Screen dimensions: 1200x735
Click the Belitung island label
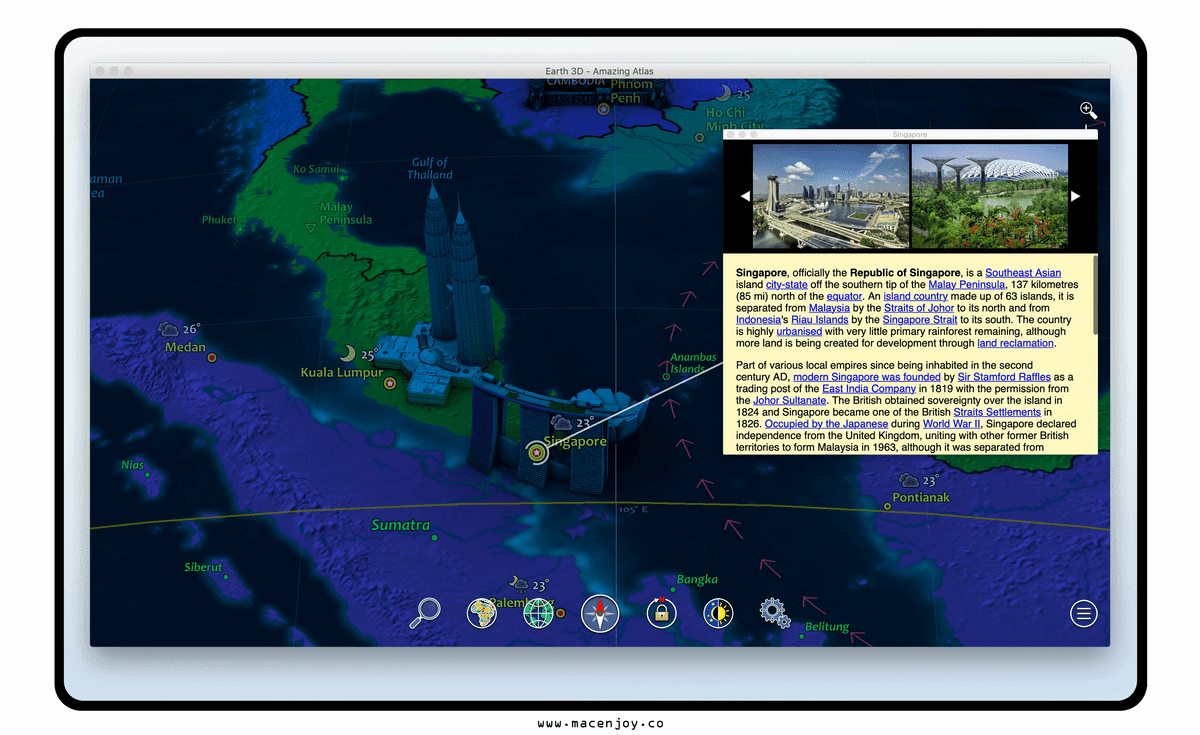(x=827, y=627)
